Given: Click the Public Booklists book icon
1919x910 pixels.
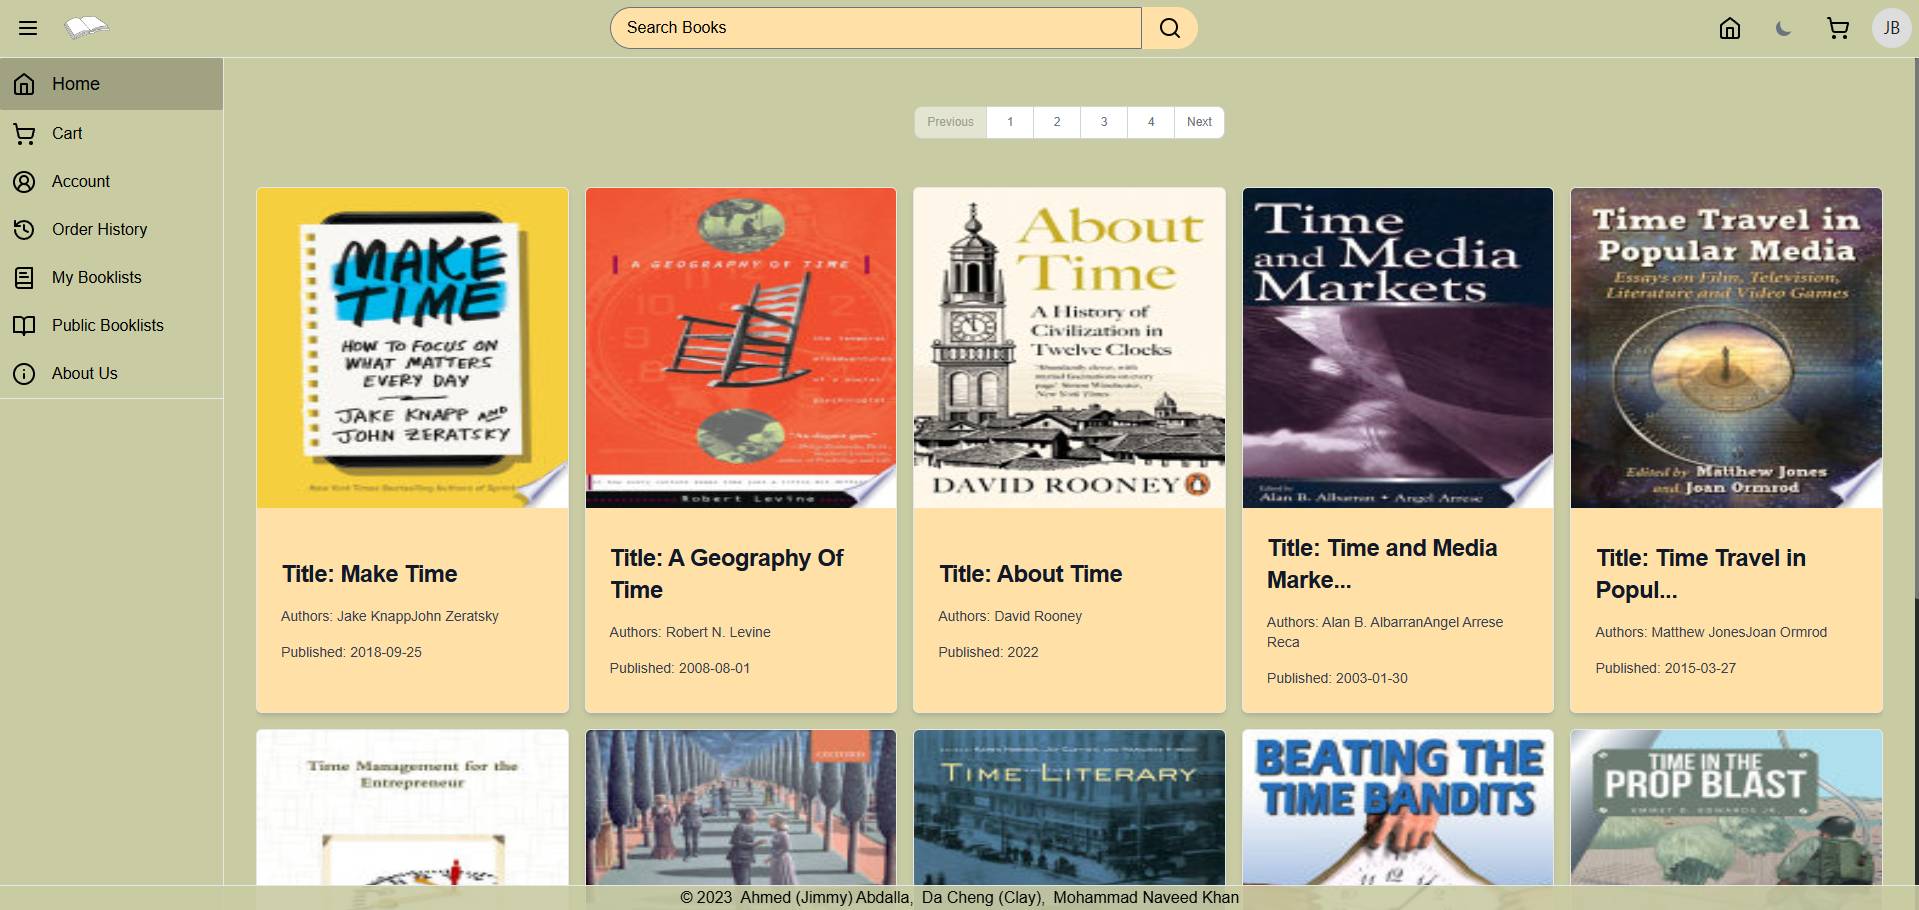Looking at the screenshot, I should click(24, 325).
